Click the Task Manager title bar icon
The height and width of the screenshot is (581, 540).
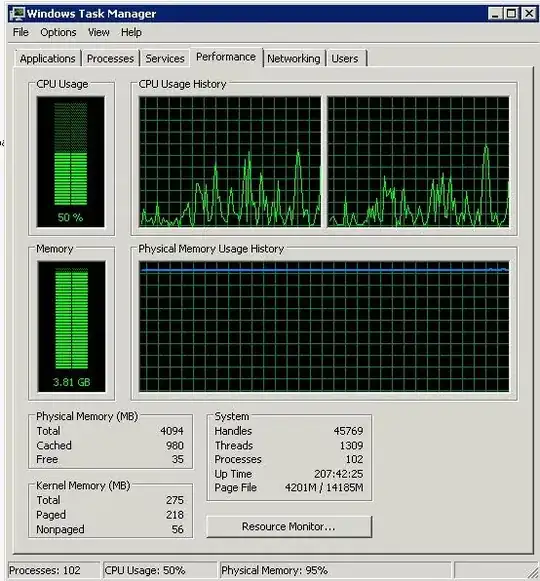(x=17, y=14)
